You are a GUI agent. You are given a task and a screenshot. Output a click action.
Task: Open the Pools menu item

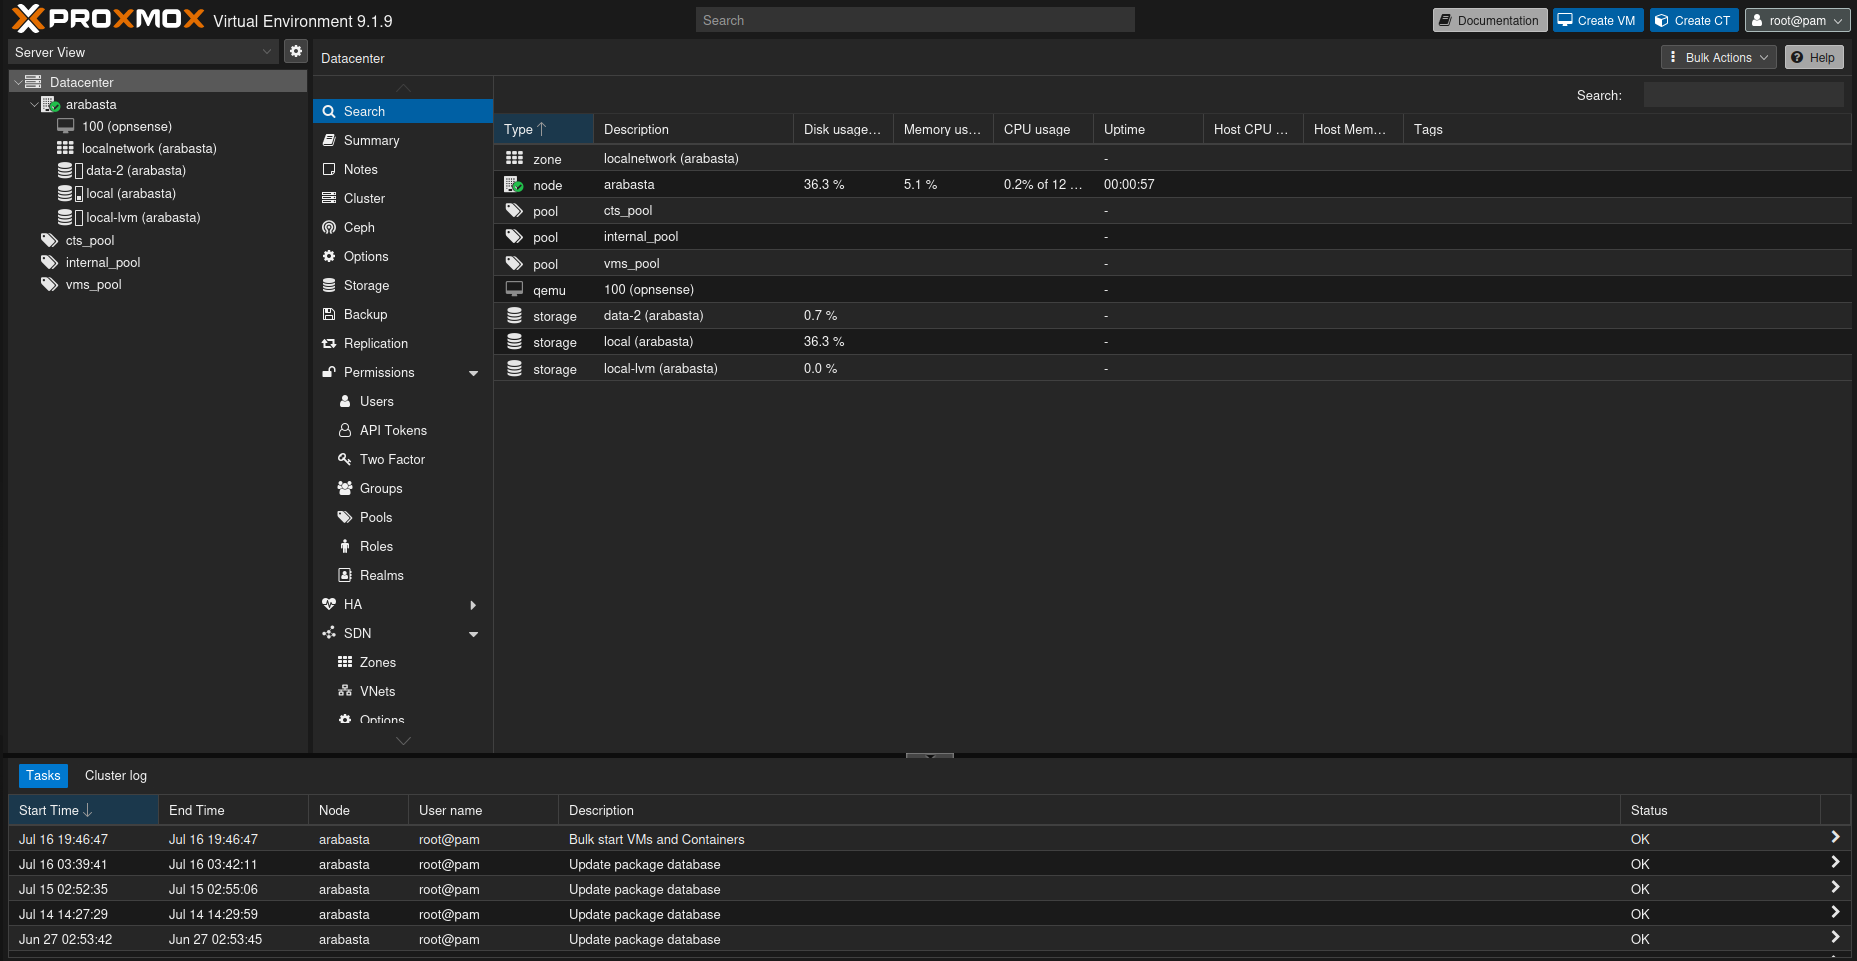pyautogui.click(x=403, y=517)
